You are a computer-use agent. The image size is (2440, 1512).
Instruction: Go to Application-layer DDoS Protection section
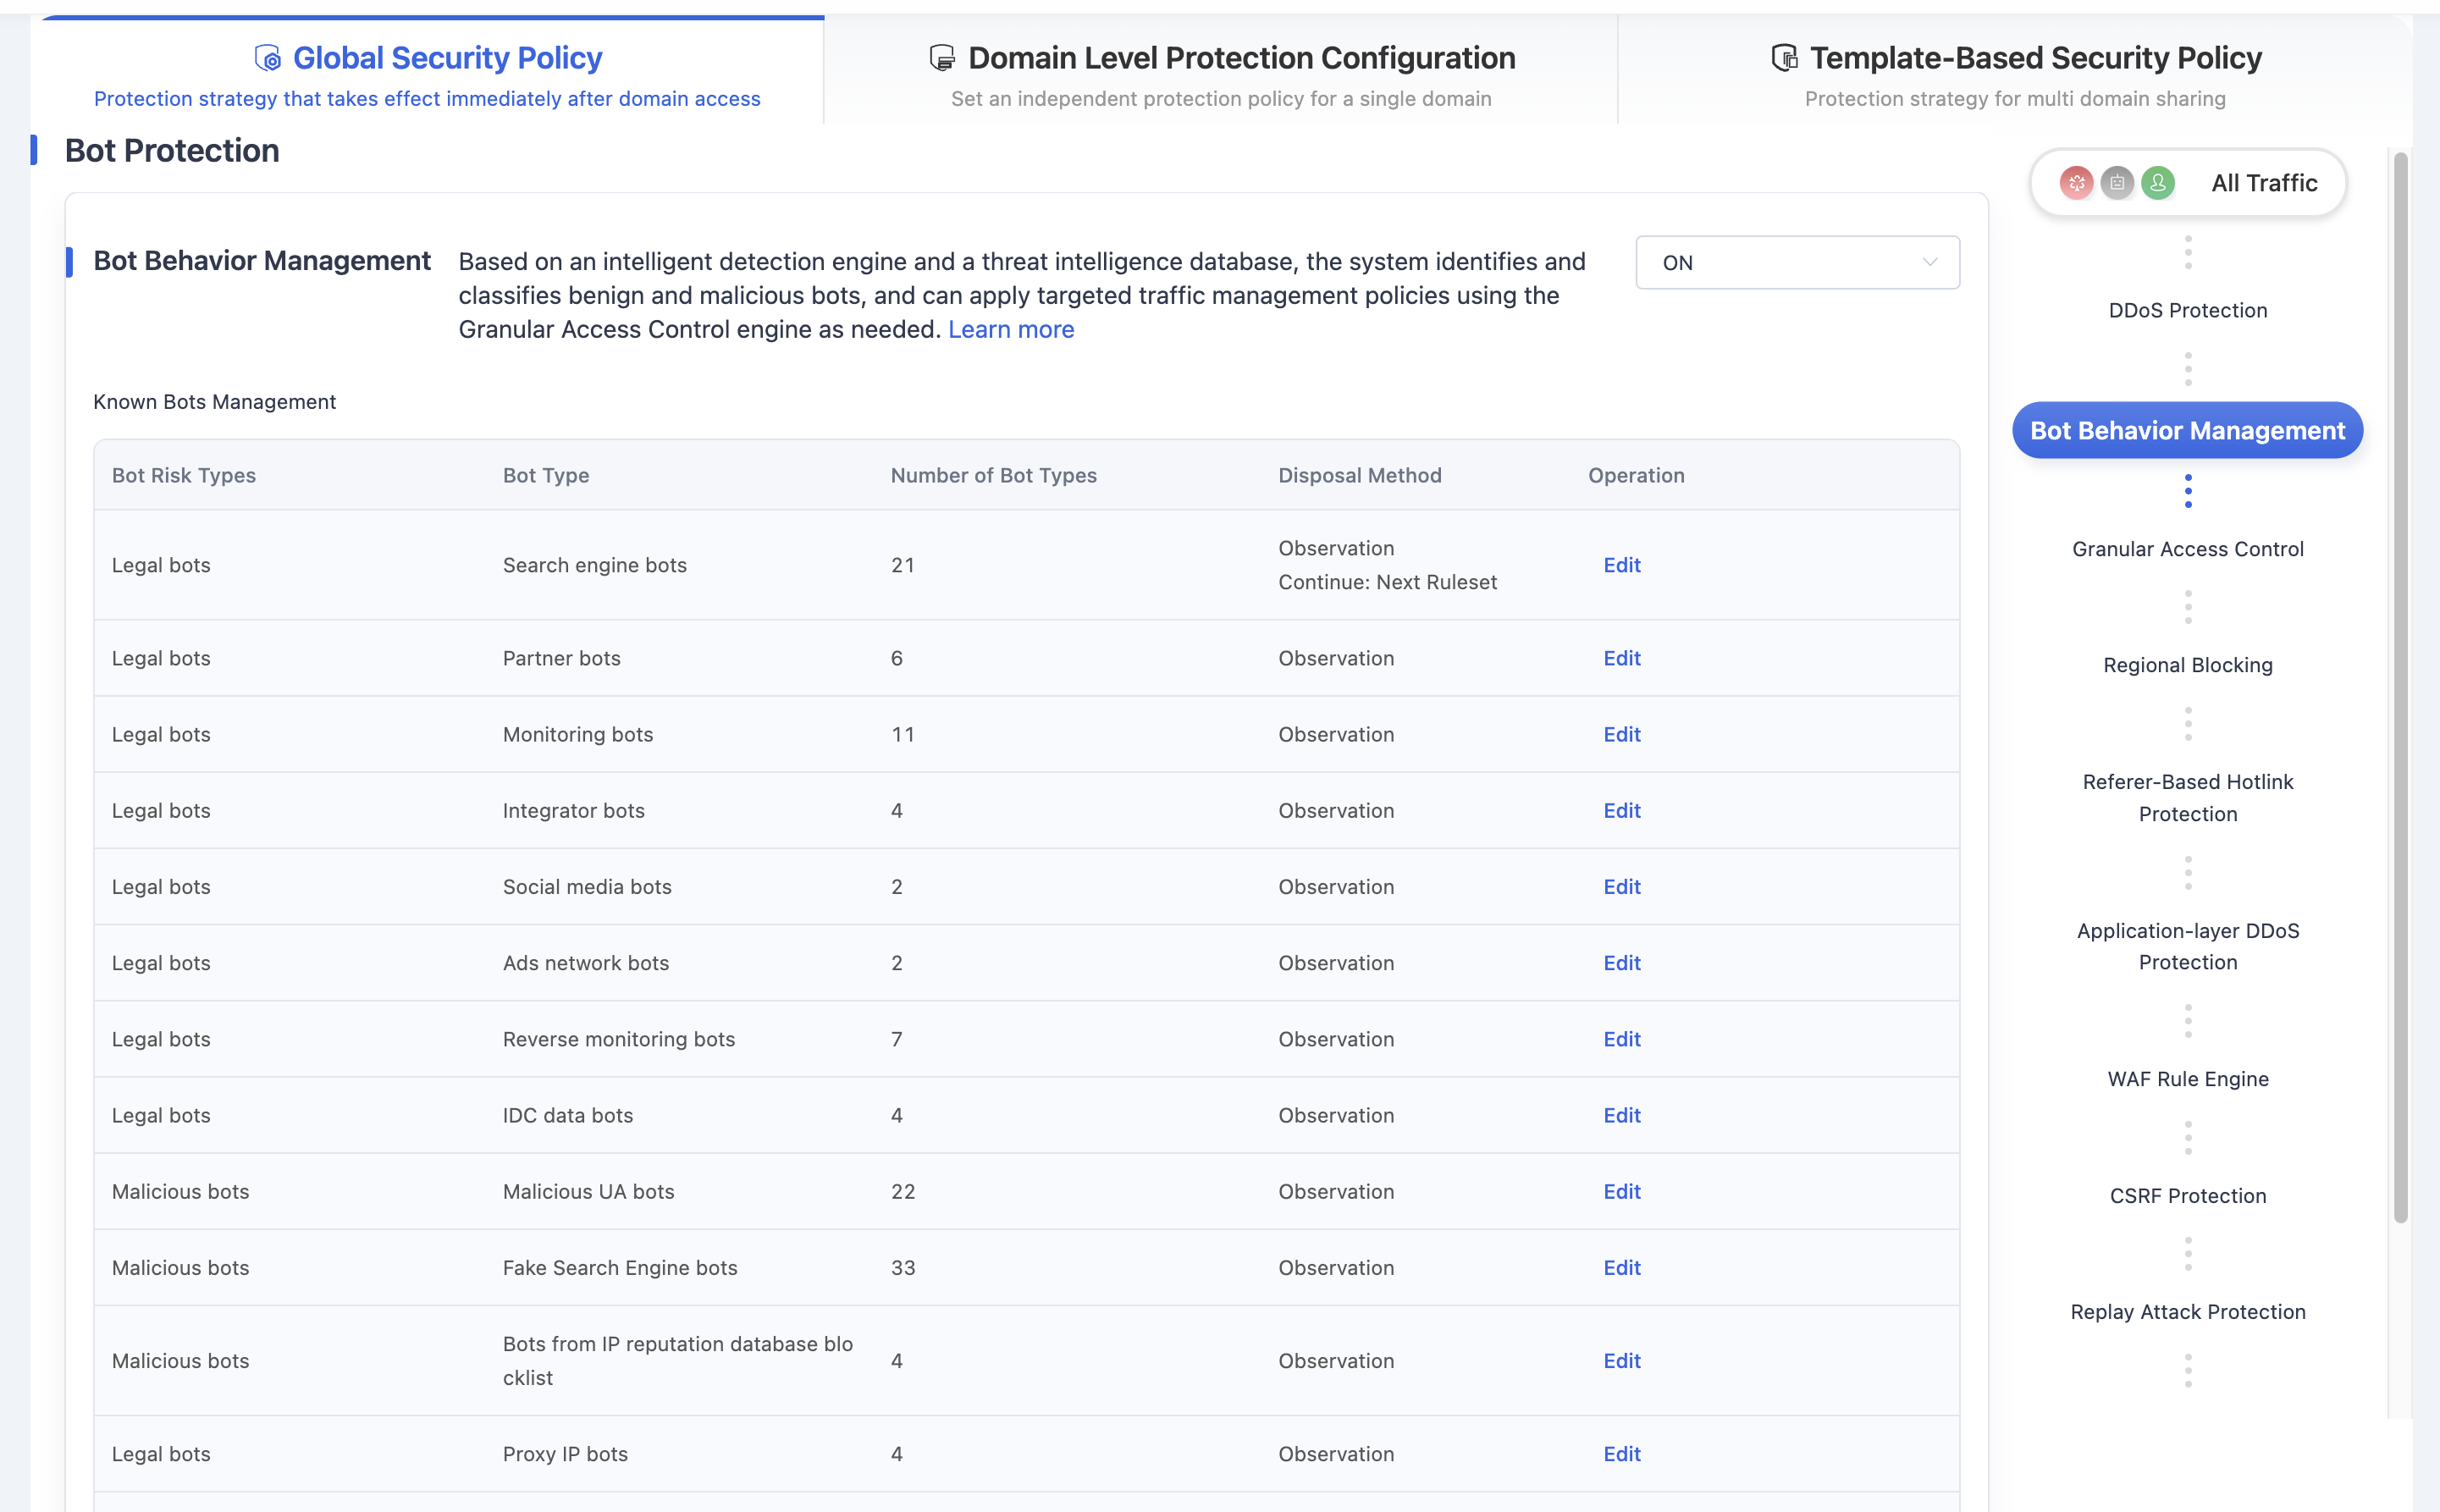tap(2188, 946)
